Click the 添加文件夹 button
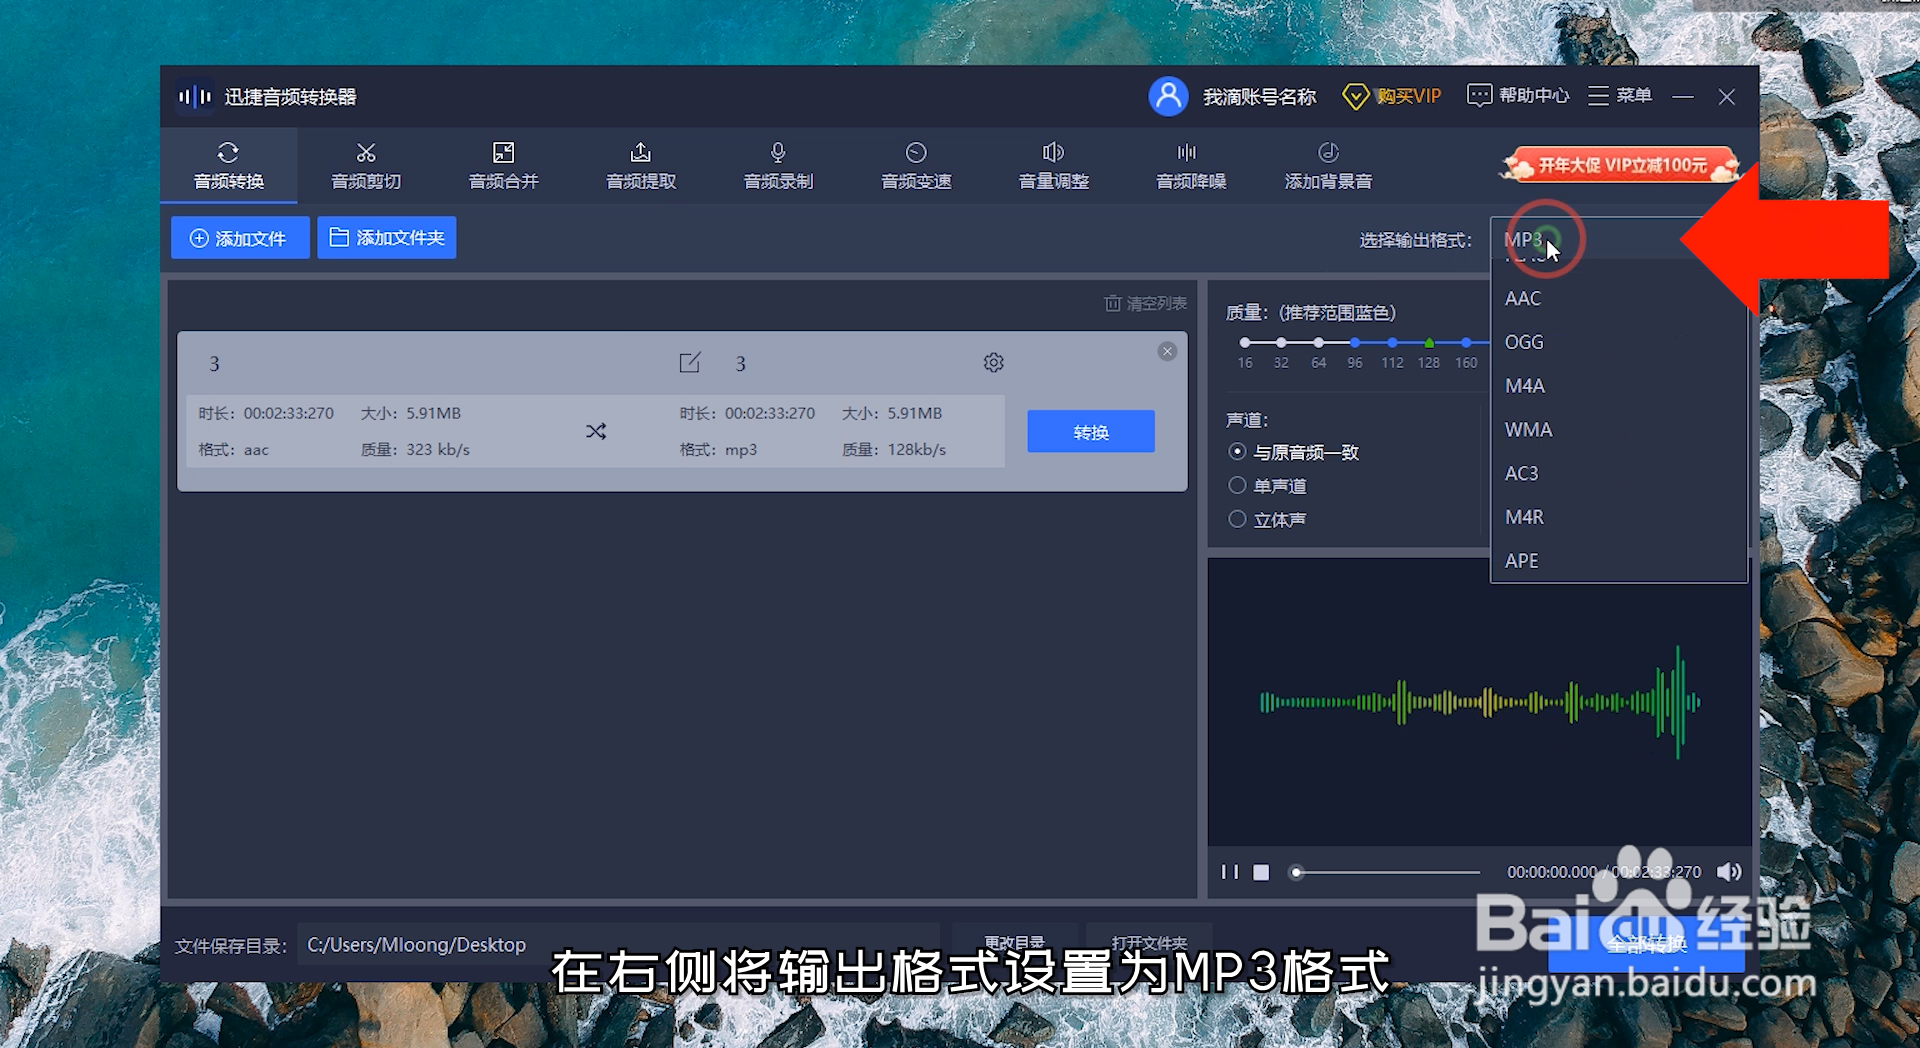The height and width of the screenshot is (1048, 1920). pos(387,238)
